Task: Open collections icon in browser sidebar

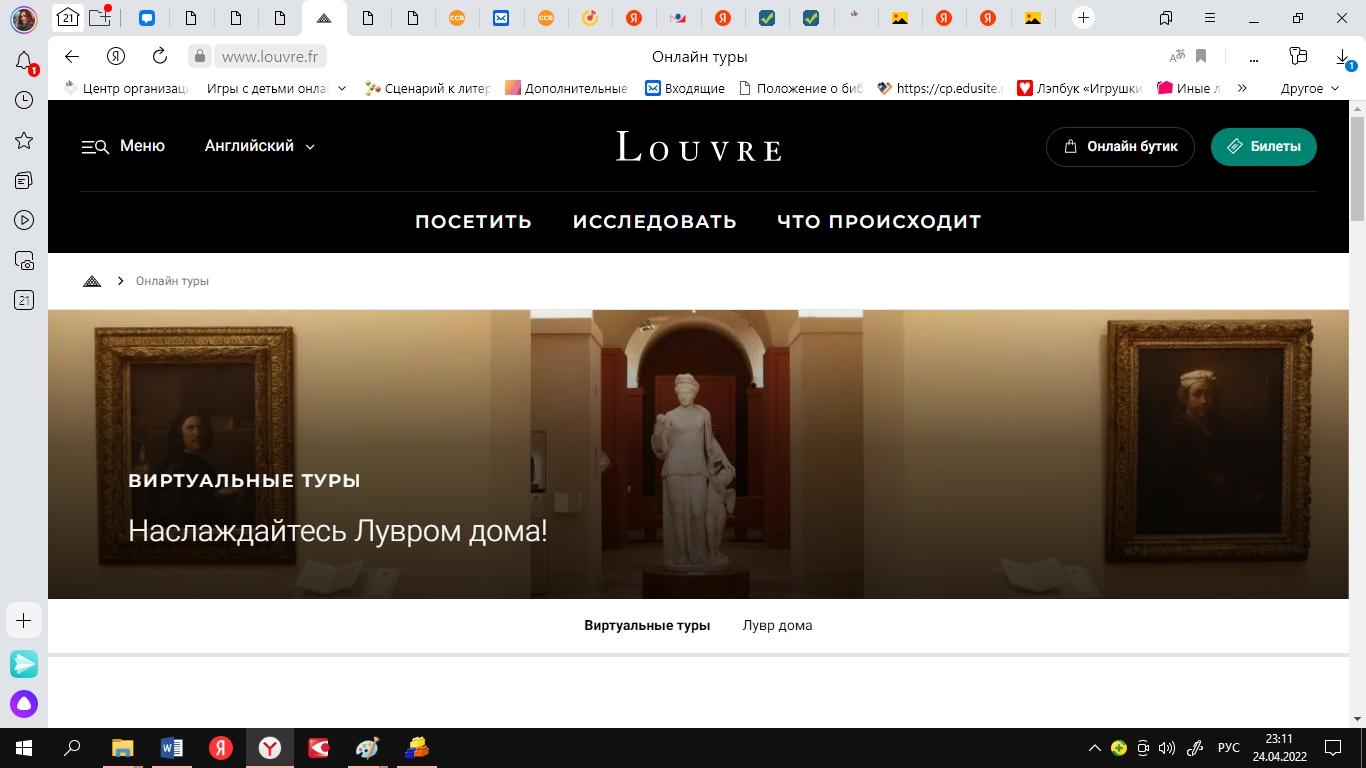Action: click(x=24, y=180)
